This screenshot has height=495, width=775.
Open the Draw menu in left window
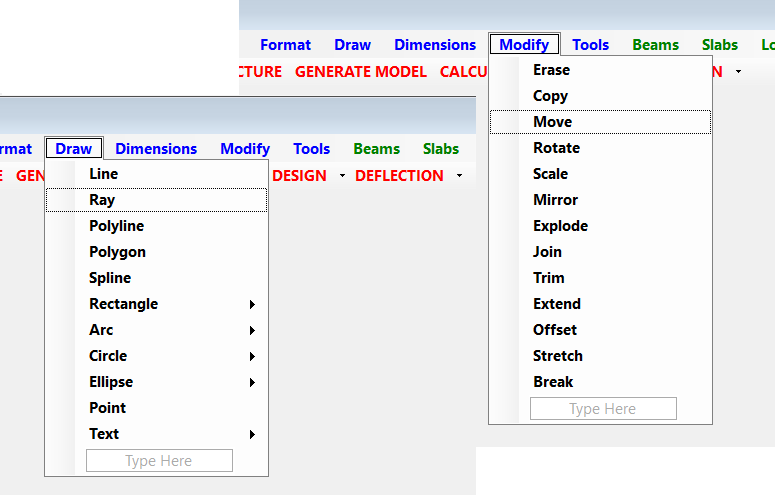pos(74,148)
